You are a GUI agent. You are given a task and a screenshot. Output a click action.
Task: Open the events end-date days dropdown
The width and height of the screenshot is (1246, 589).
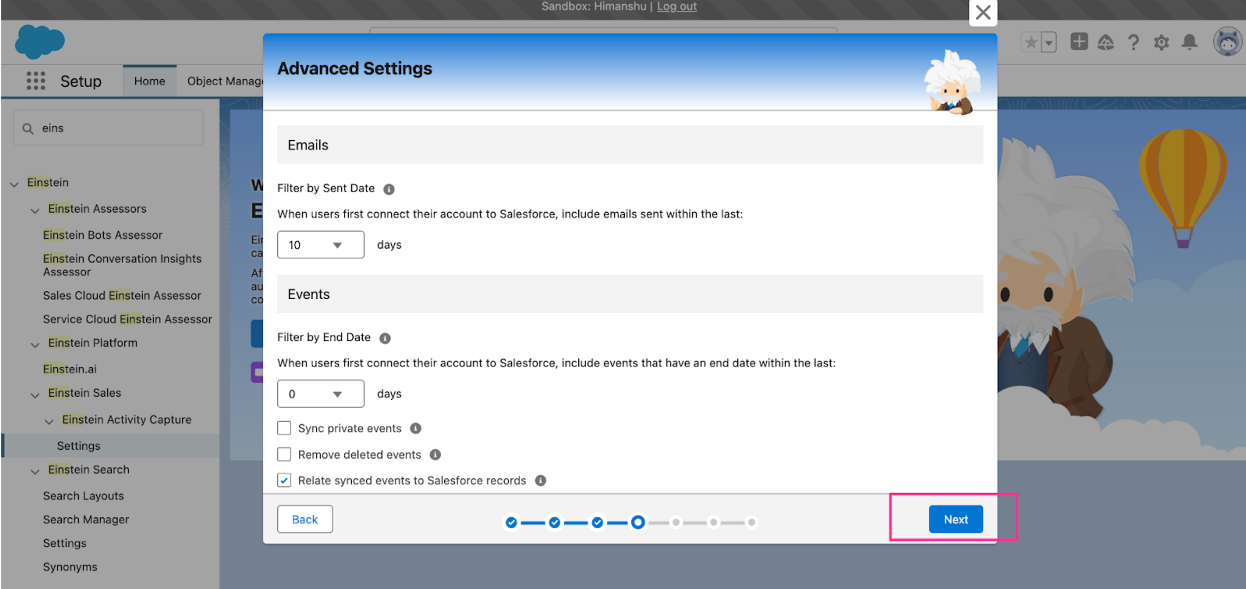tap(320, 394)
